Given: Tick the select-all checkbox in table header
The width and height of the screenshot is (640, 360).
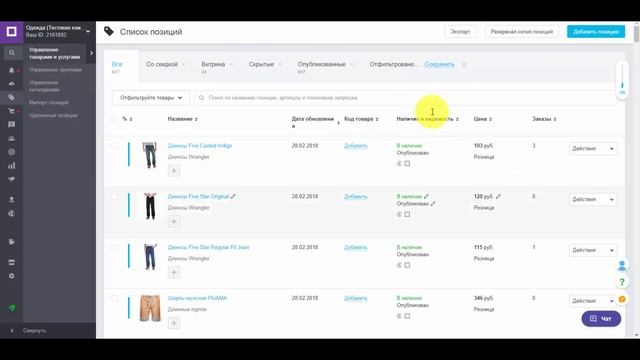Looking at the screenshot, I should point(114,119).
